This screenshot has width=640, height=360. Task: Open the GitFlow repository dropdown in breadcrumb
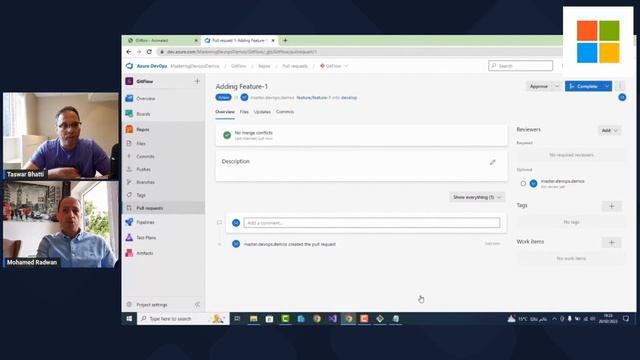(x=333, y=66)
